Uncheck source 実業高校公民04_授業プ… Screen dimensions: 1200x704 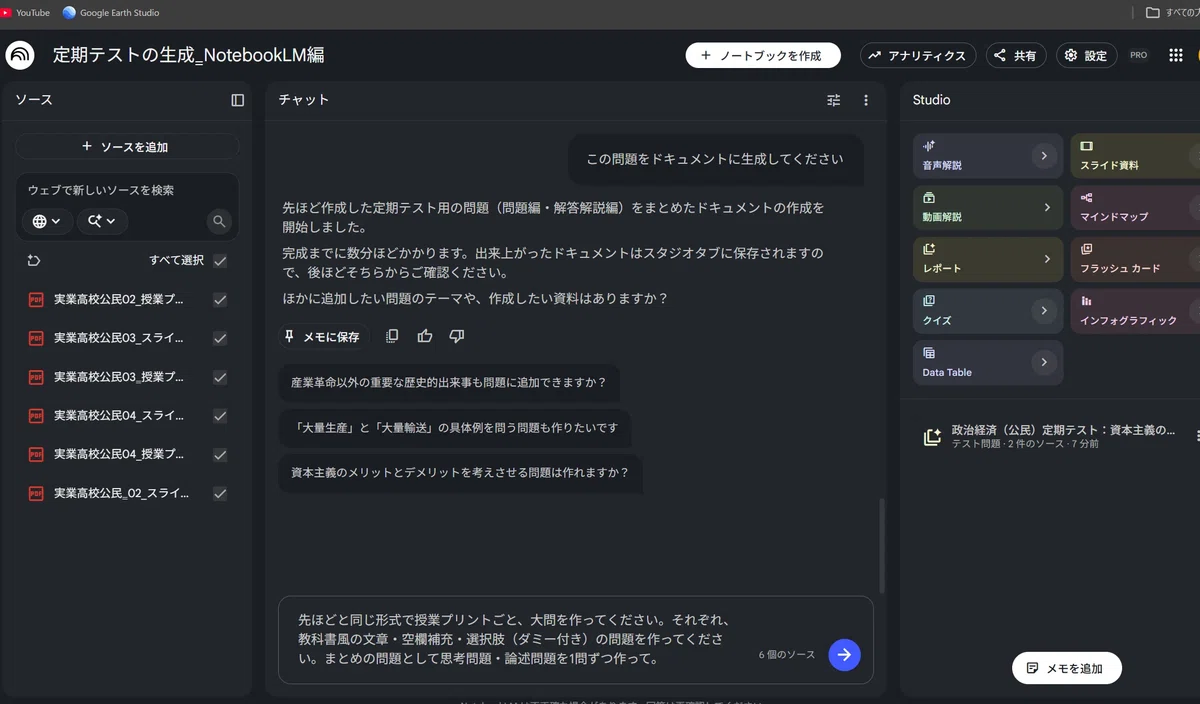pyautogui.click(x=220, y=454)
